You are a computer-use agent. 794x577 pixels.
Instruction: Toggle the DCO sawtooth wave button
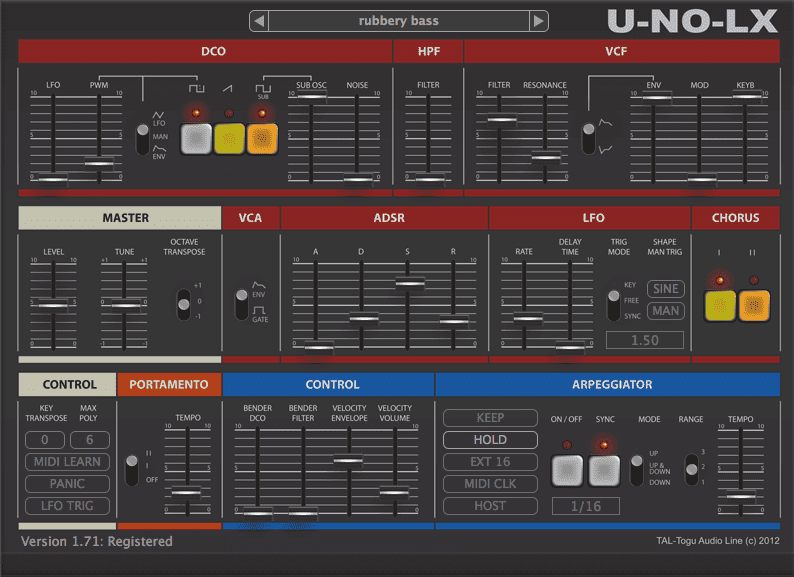point(229,139)
